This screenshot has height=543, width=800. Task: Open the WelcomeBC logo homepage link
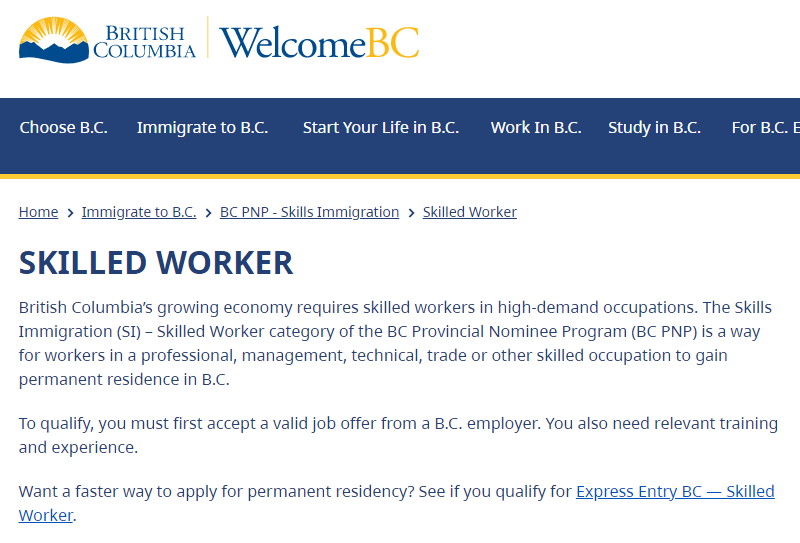319,42
